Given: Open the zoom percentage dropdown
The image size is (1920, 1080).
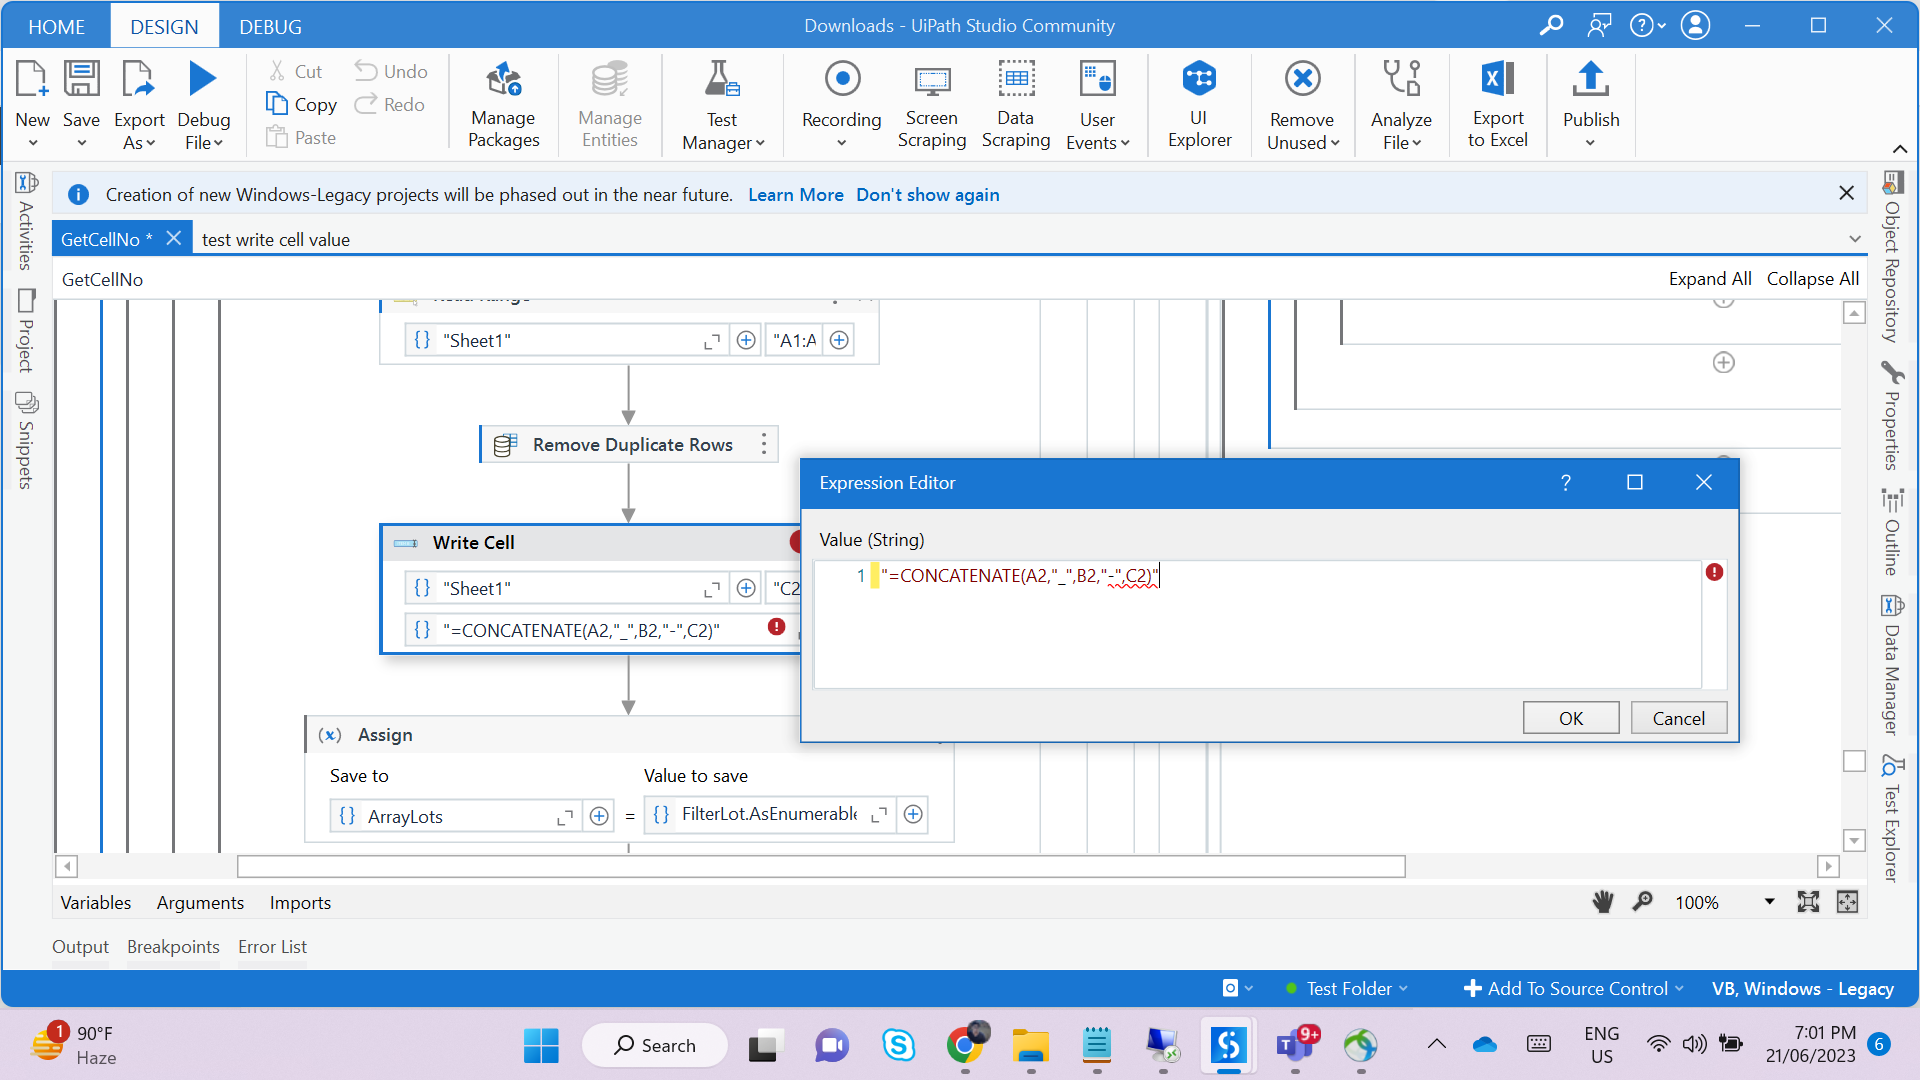Looking at the screenshot, I should 1769,902.
